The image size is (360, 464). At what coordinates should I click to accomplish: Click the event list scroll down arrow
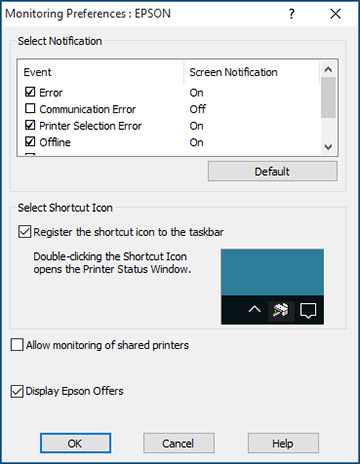(328, 147)
